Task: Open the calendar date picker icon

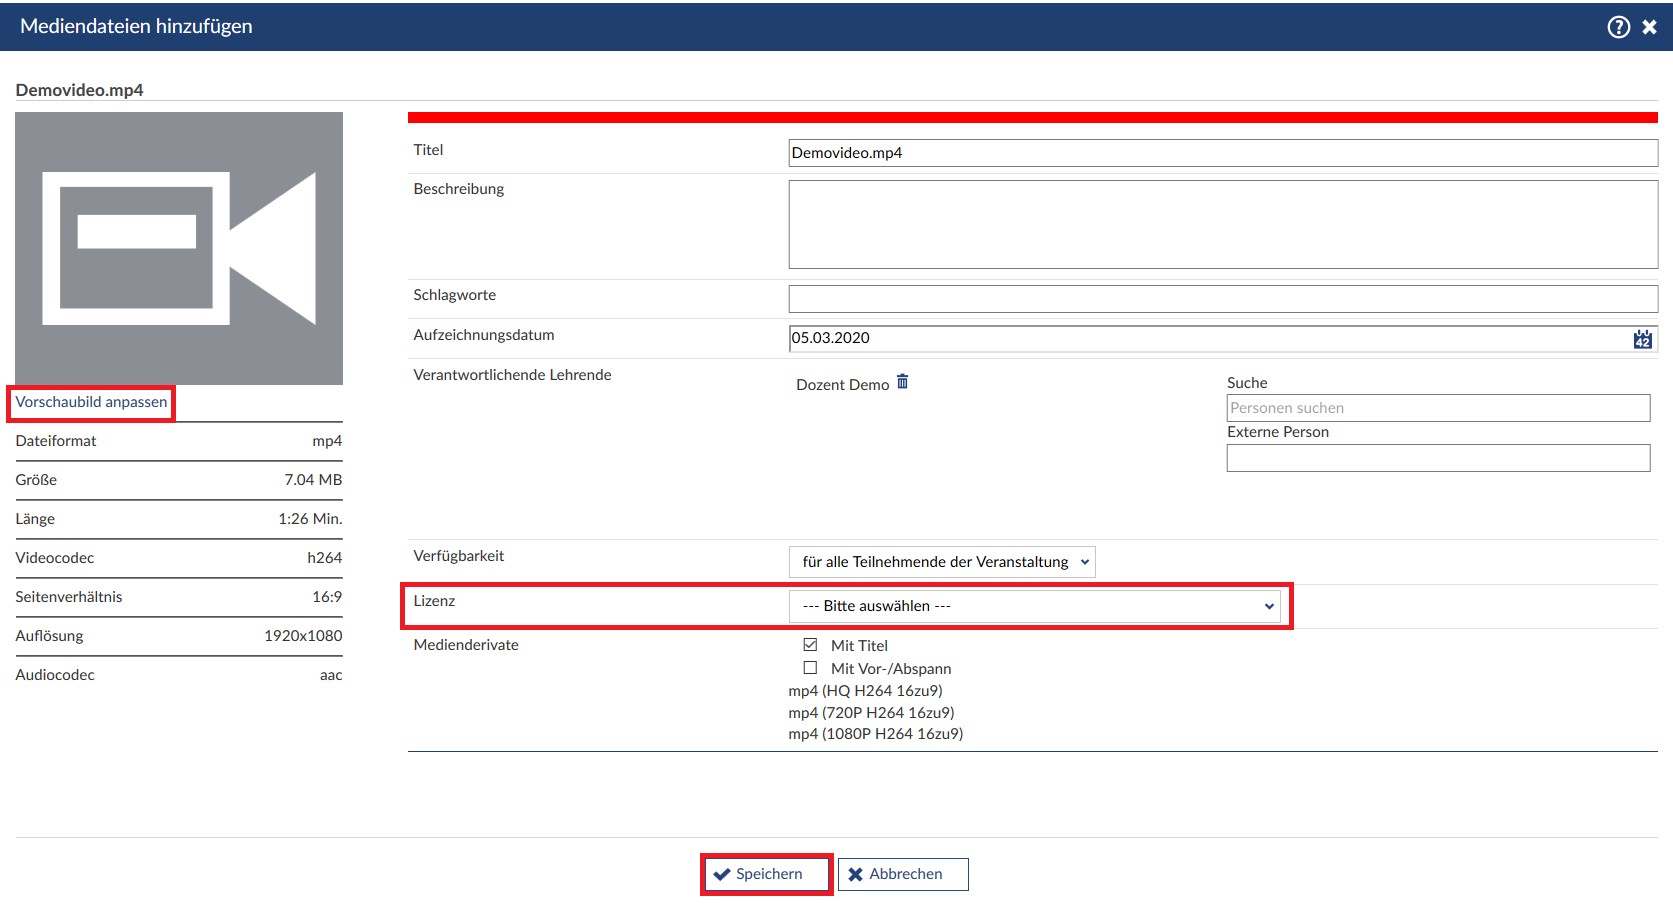Action: pos(1642,339)
